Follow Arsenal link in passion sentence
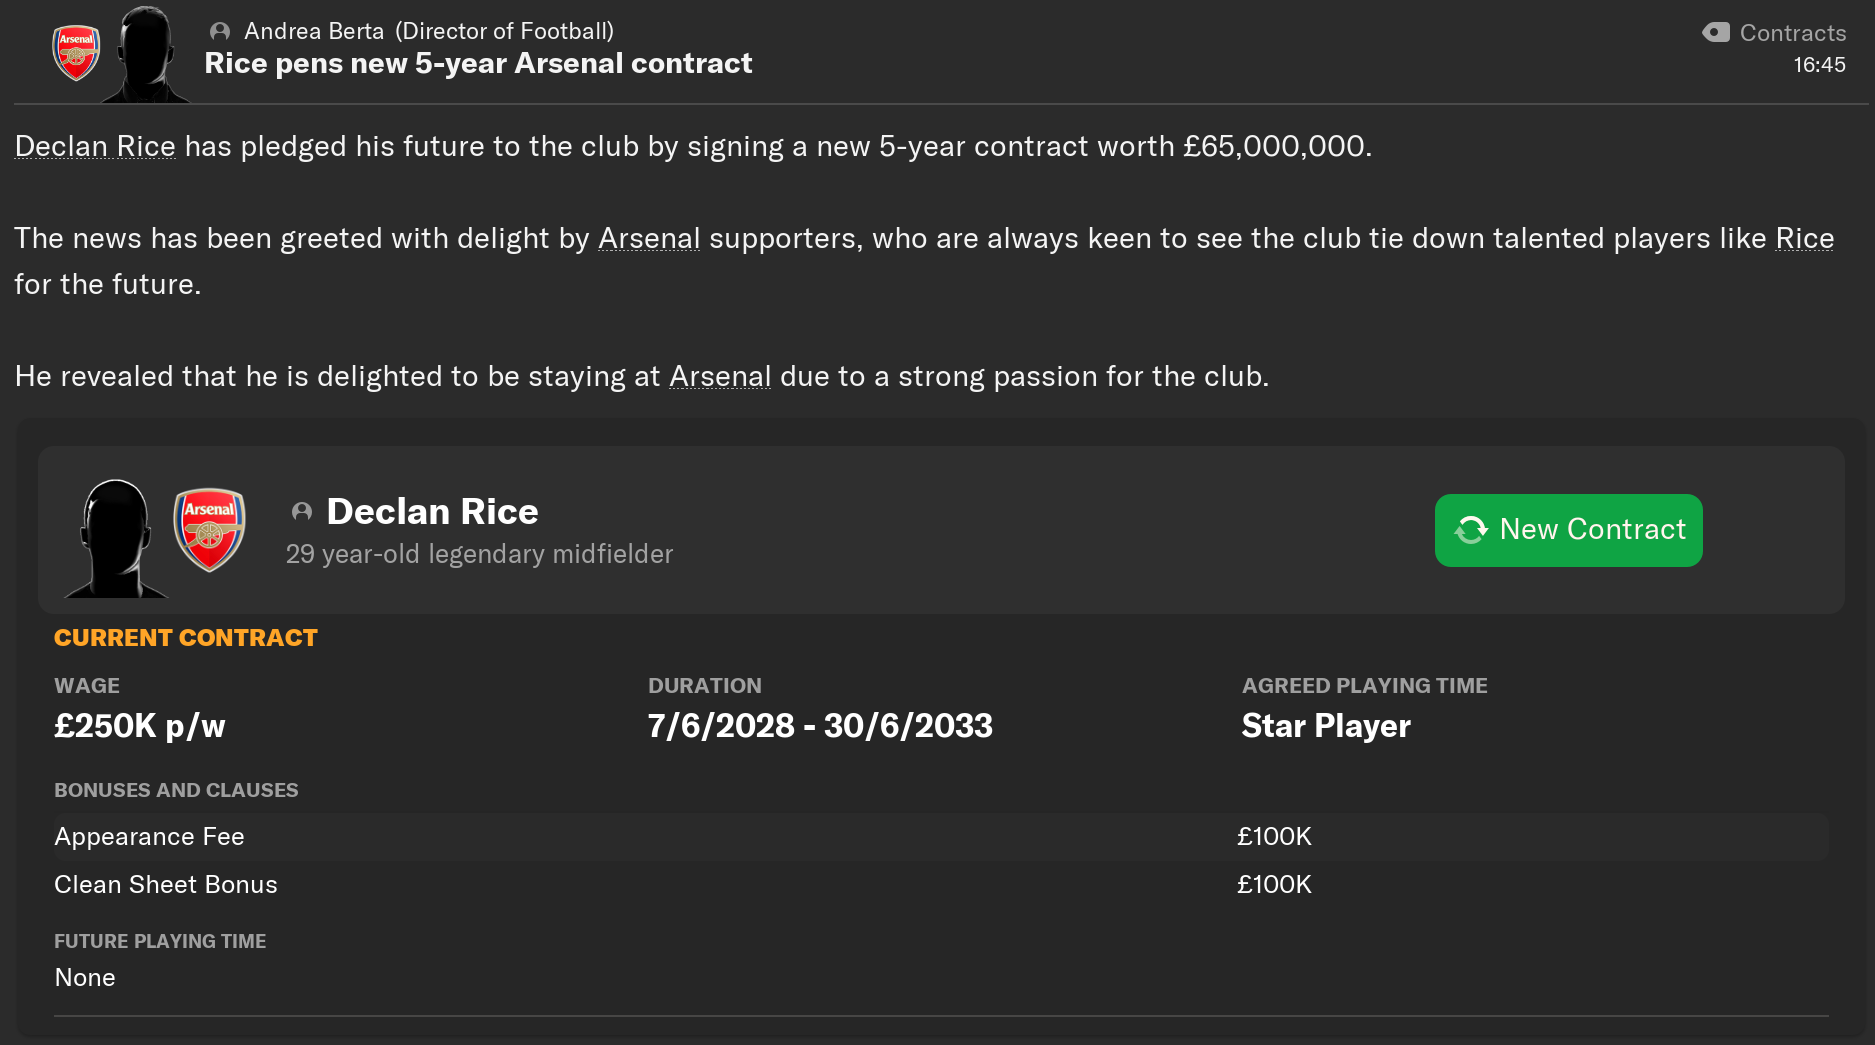Viewport: 1875px width, 1045px height. click(720, 376)
